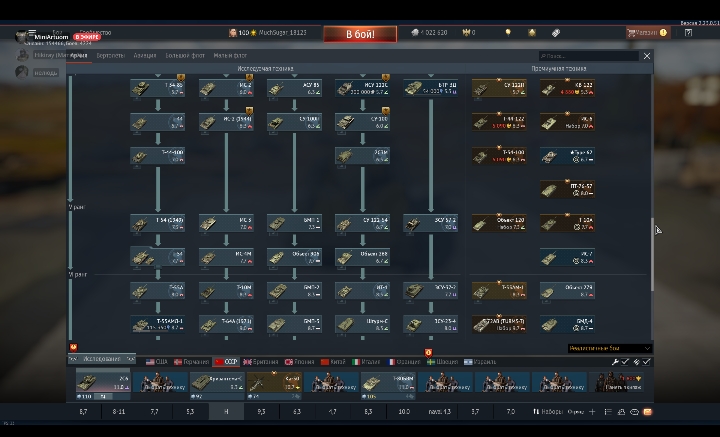This screenshot has width=720, height=437.
Task: Switch to the Большой флот tab
Action: (185, 56)
